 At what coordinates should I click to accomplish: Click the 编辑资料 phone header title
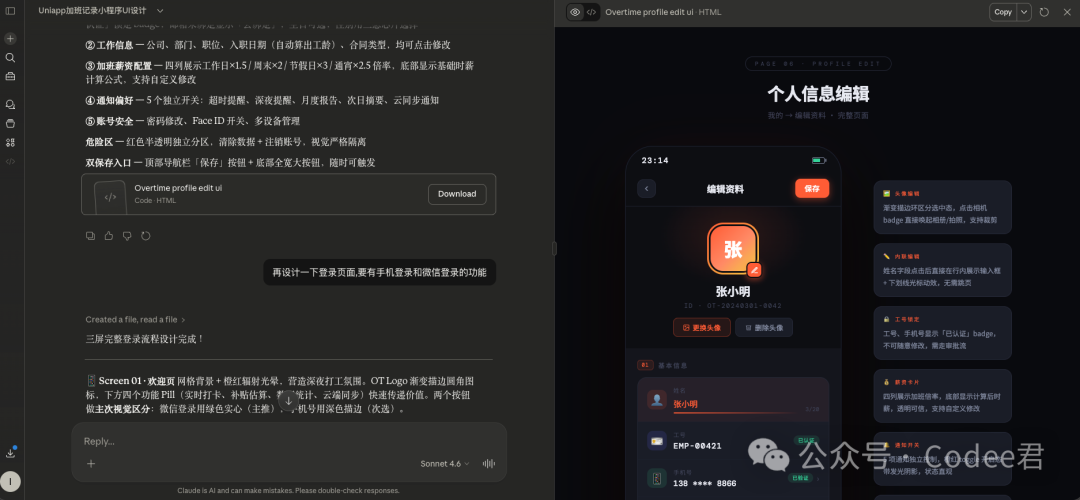point(725,189)
